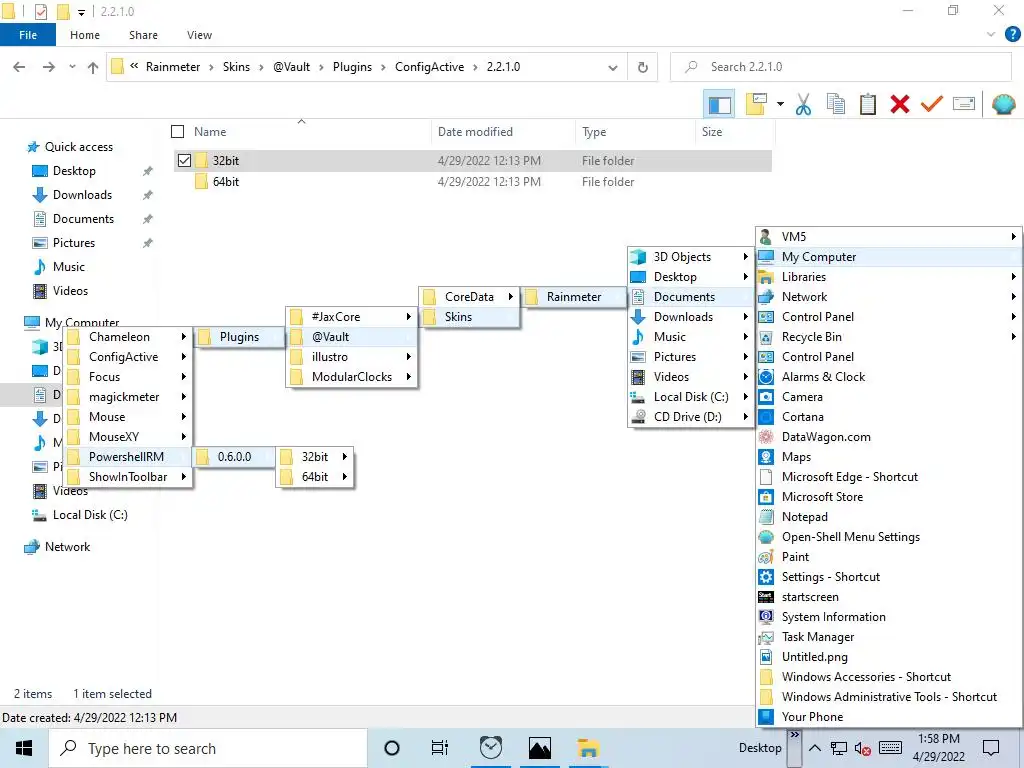Open the ModularClocks folder submenu
This screenshot has width=1024, height=768.
click(x=351, y=377)
